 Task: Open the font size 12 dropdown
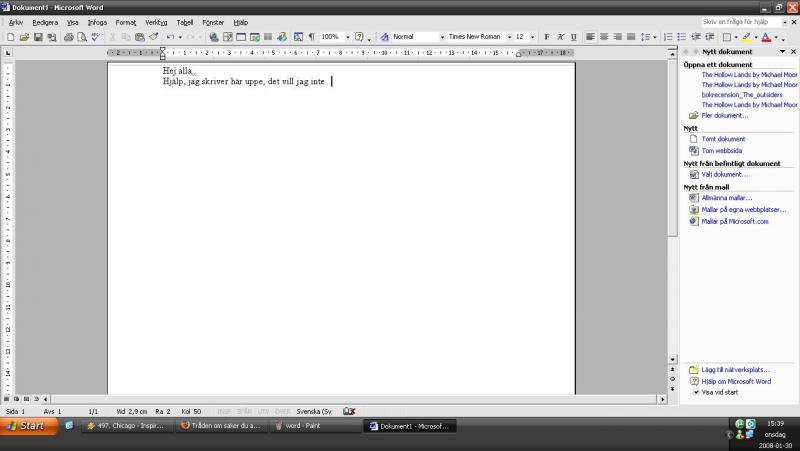533,37
